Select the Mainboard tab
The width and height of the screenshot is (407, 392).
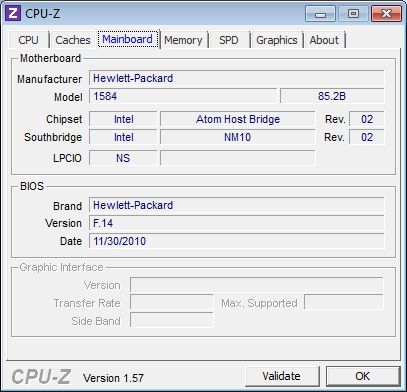click(x=128, y=39)
